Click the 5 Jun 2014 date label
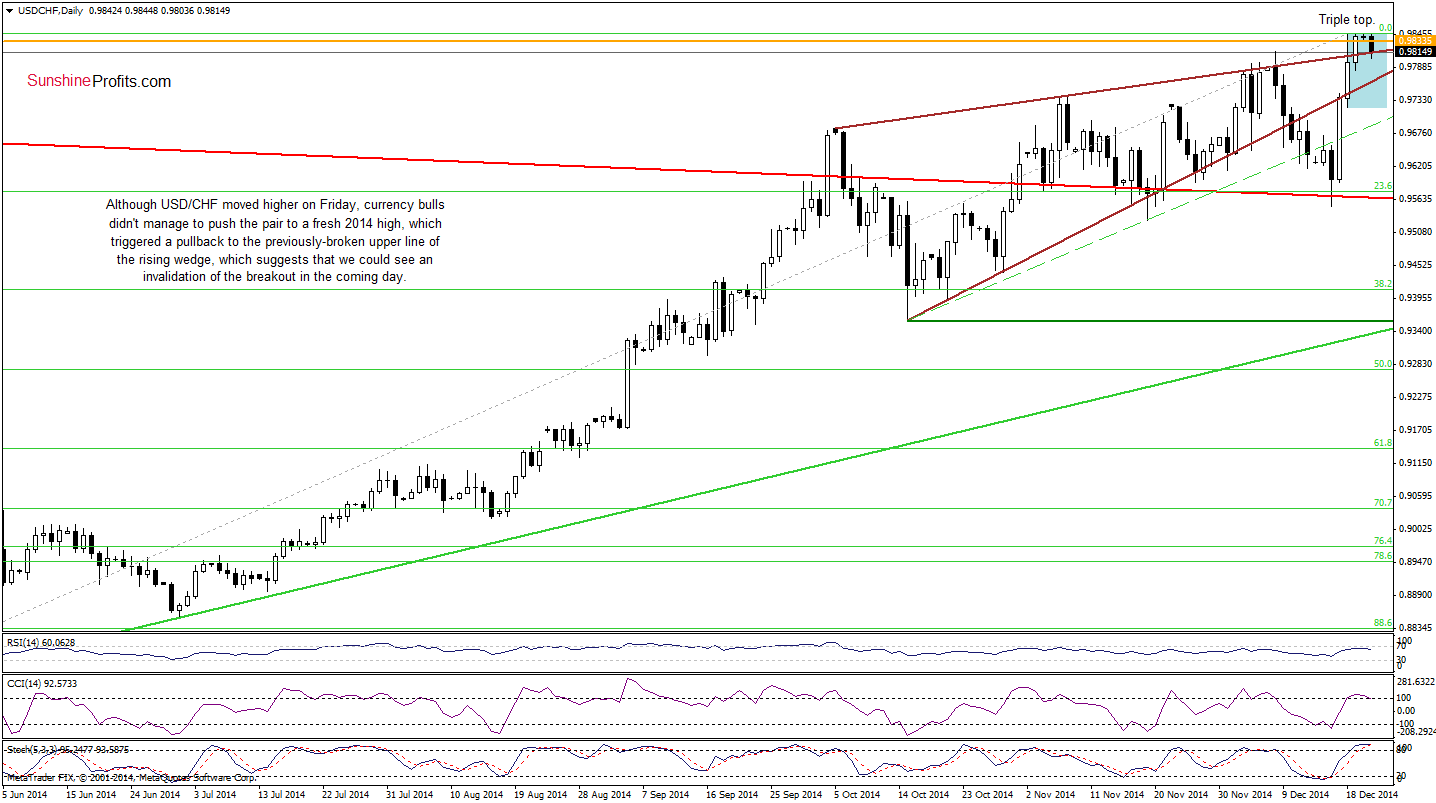1436x803 pixels. (x=24, y=795)
